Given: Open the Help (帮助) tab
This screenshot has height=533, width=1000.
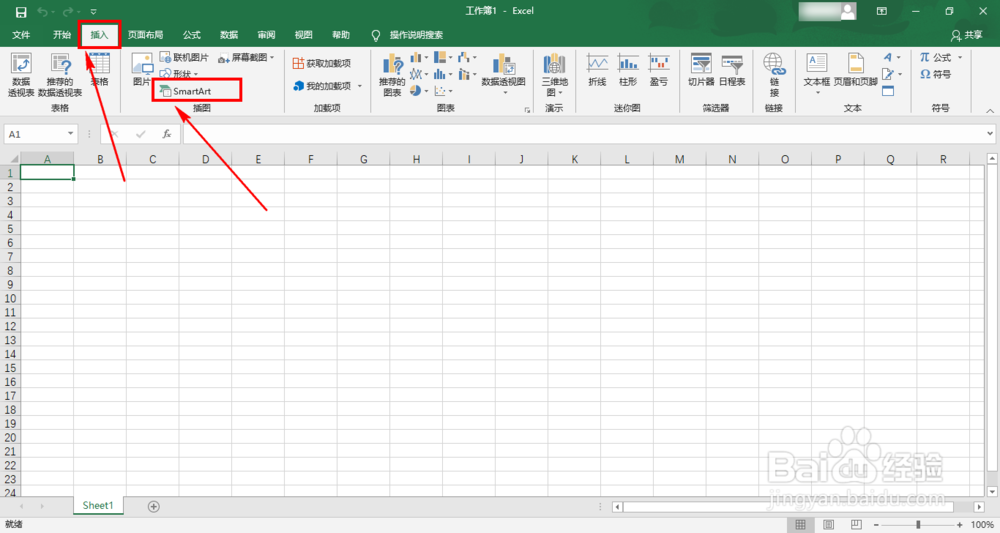Looking at the screenshot, I should [341, 35].
